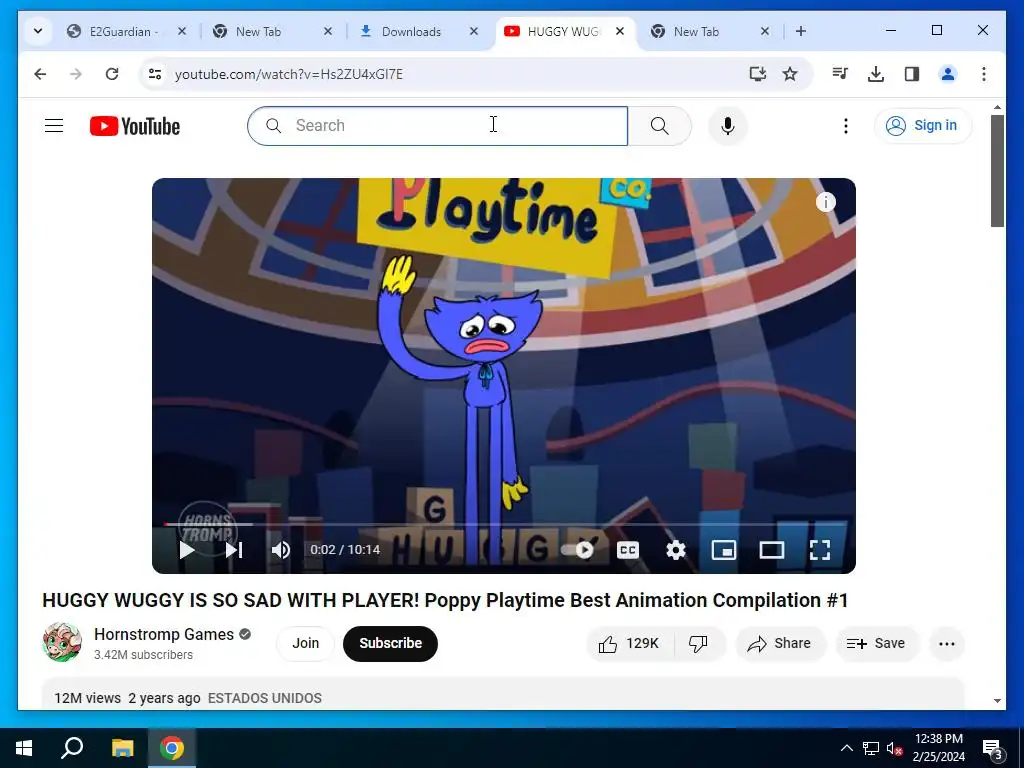The image size is (1024, 768).
Task: Bookmark this page with the star
Action: click(x=790, y=74)
